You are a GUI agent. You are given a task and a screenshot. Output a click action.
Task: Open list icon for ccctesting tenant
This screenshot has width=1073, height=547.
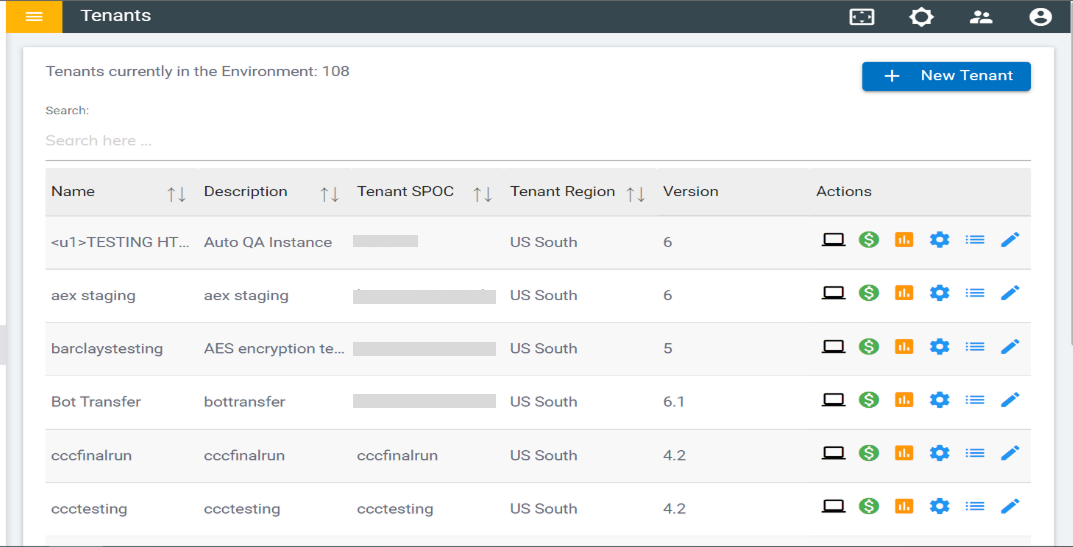[x=975, y=506]
